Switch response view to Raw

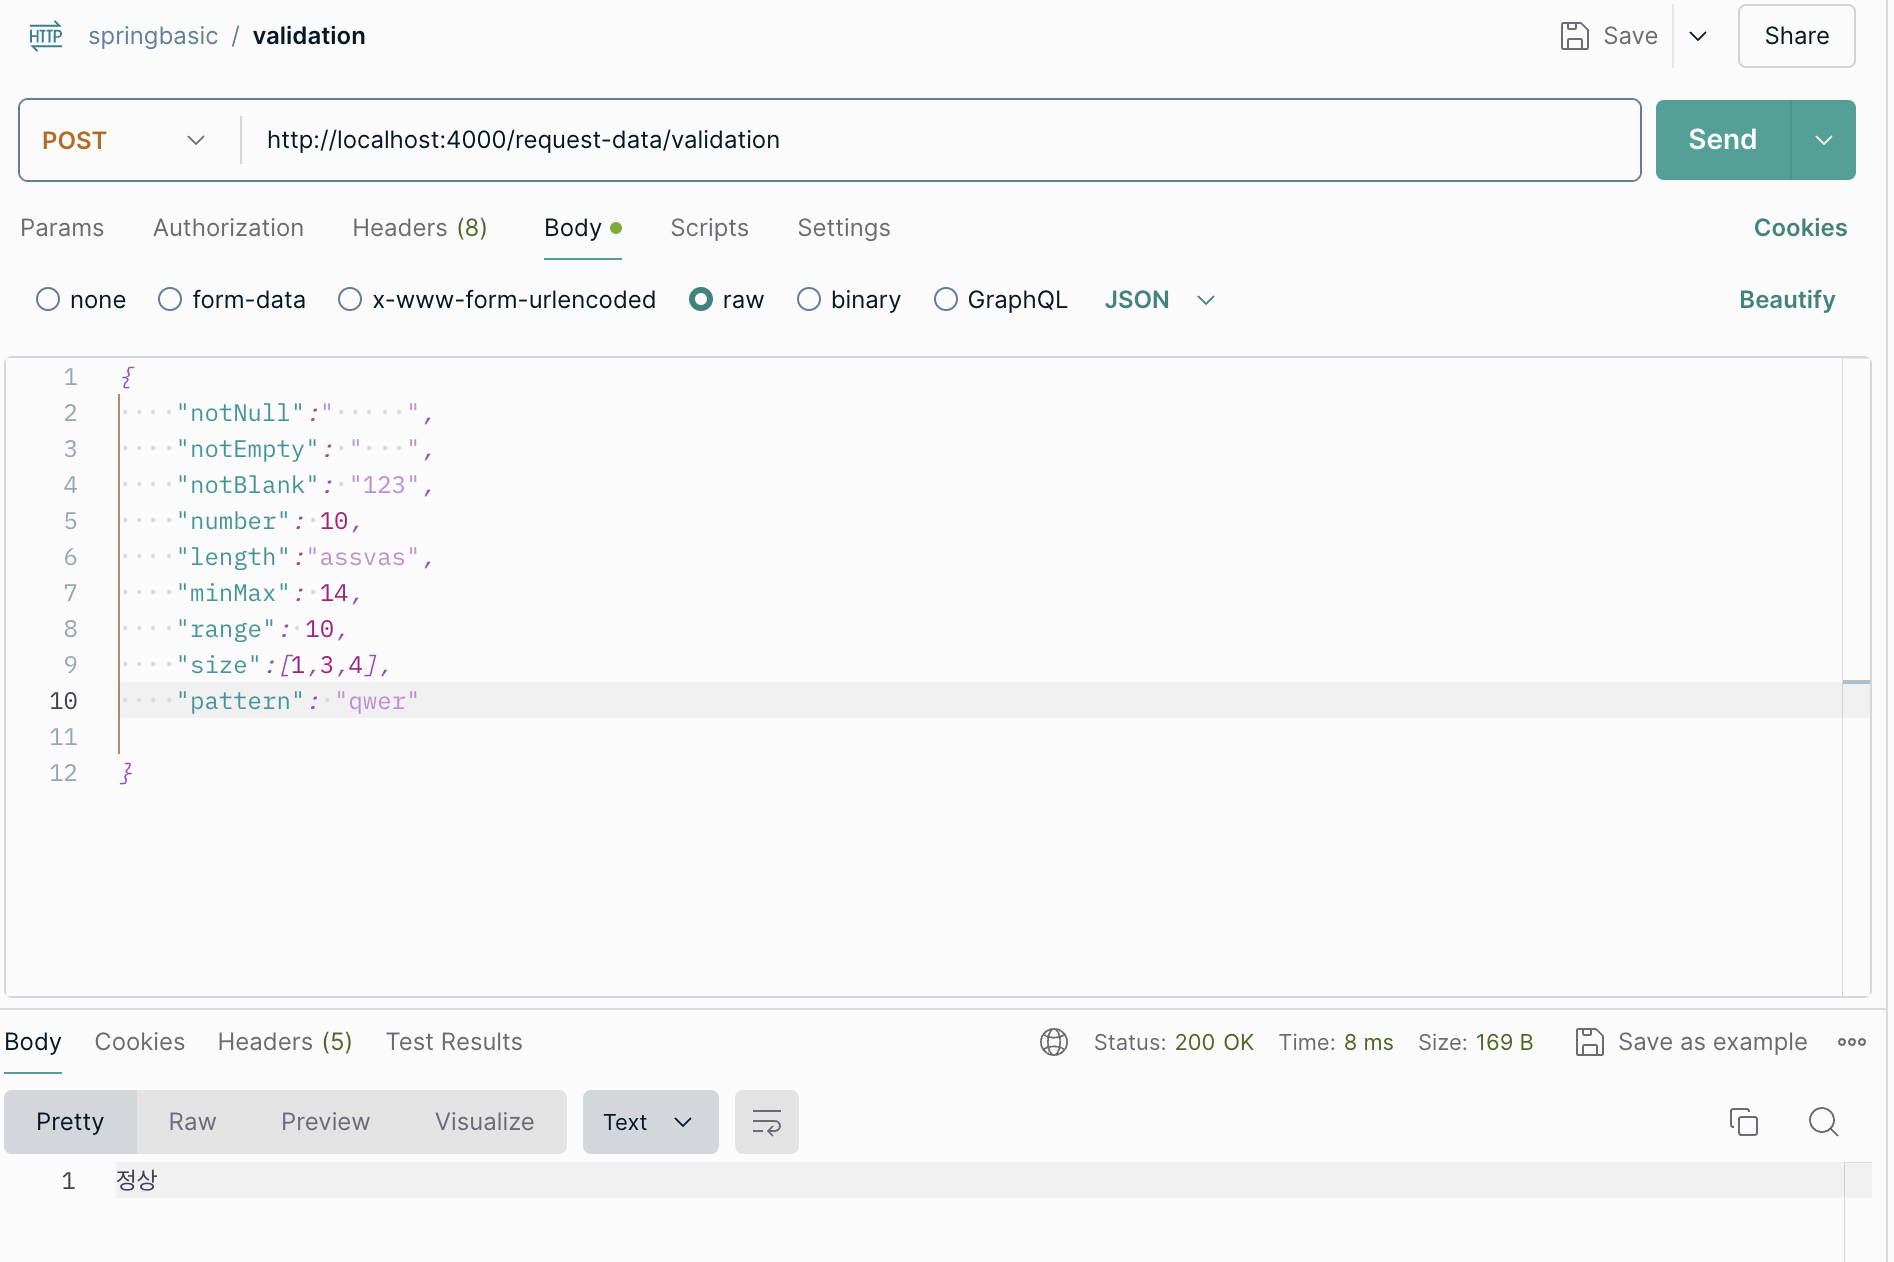coord(192,1122)
